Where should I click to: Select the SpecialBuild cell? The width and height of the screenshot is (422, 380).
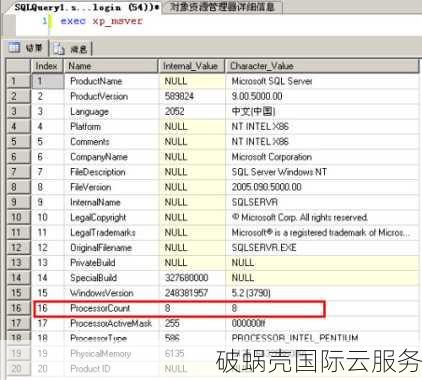pos(111,278)
